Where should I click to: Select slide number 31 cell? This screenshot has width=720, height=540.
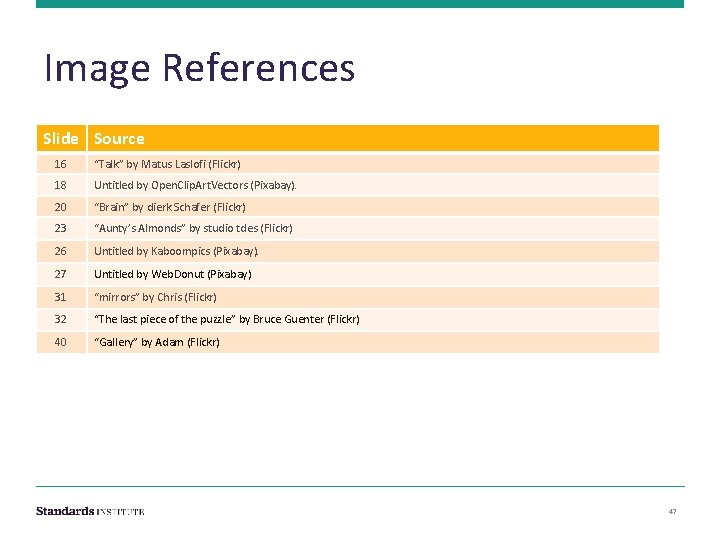[61, 297]
